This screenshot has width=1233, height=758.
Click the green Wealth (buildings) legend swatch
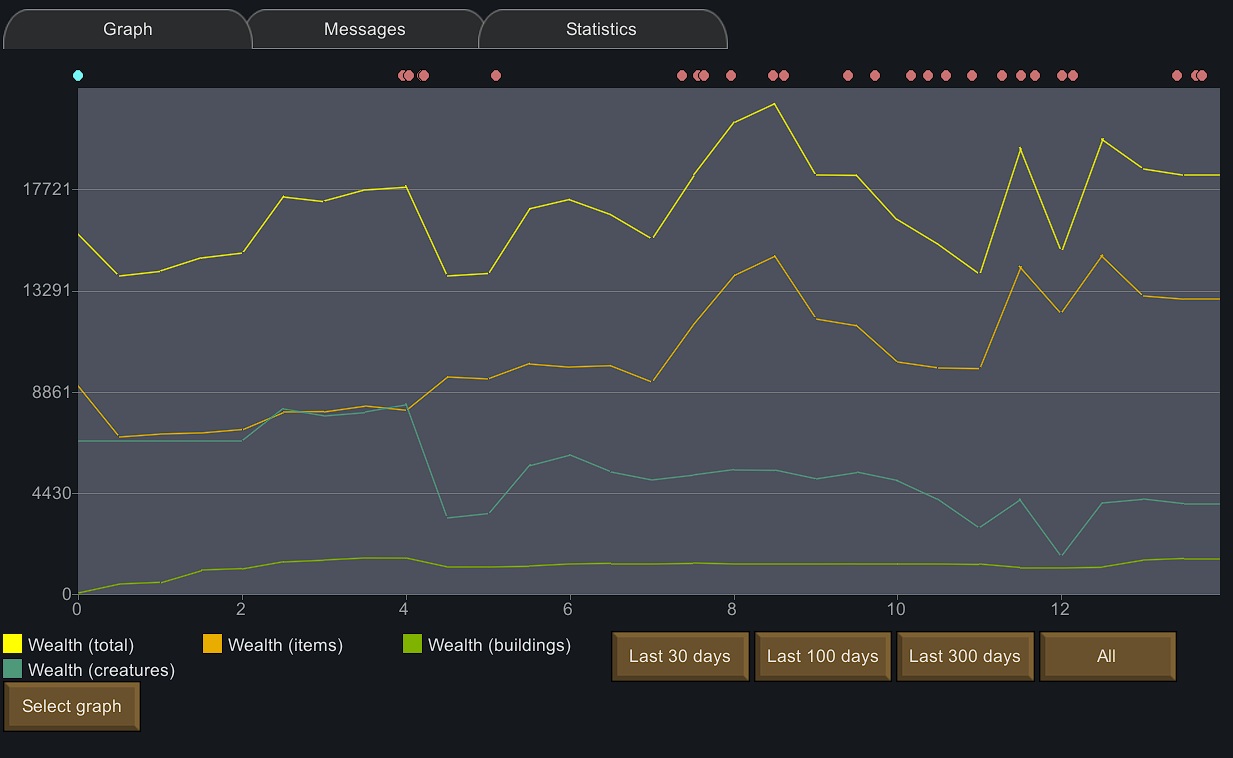coord(412,644)
